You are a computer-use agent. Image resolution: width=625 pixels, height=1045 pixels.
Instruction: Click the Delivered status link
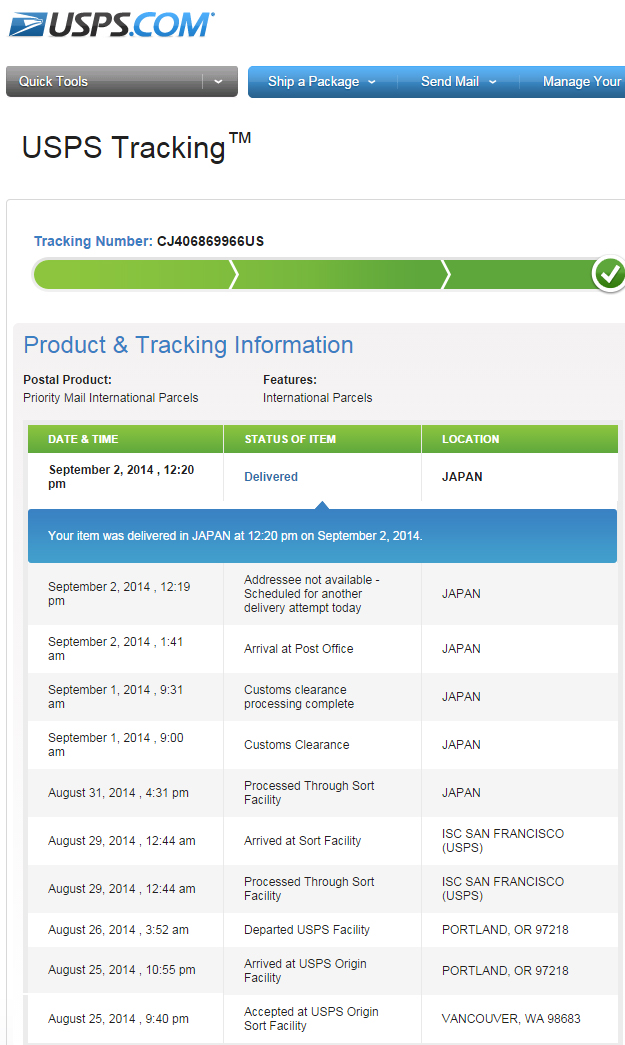pyautogui.click(x=271, y=477)
